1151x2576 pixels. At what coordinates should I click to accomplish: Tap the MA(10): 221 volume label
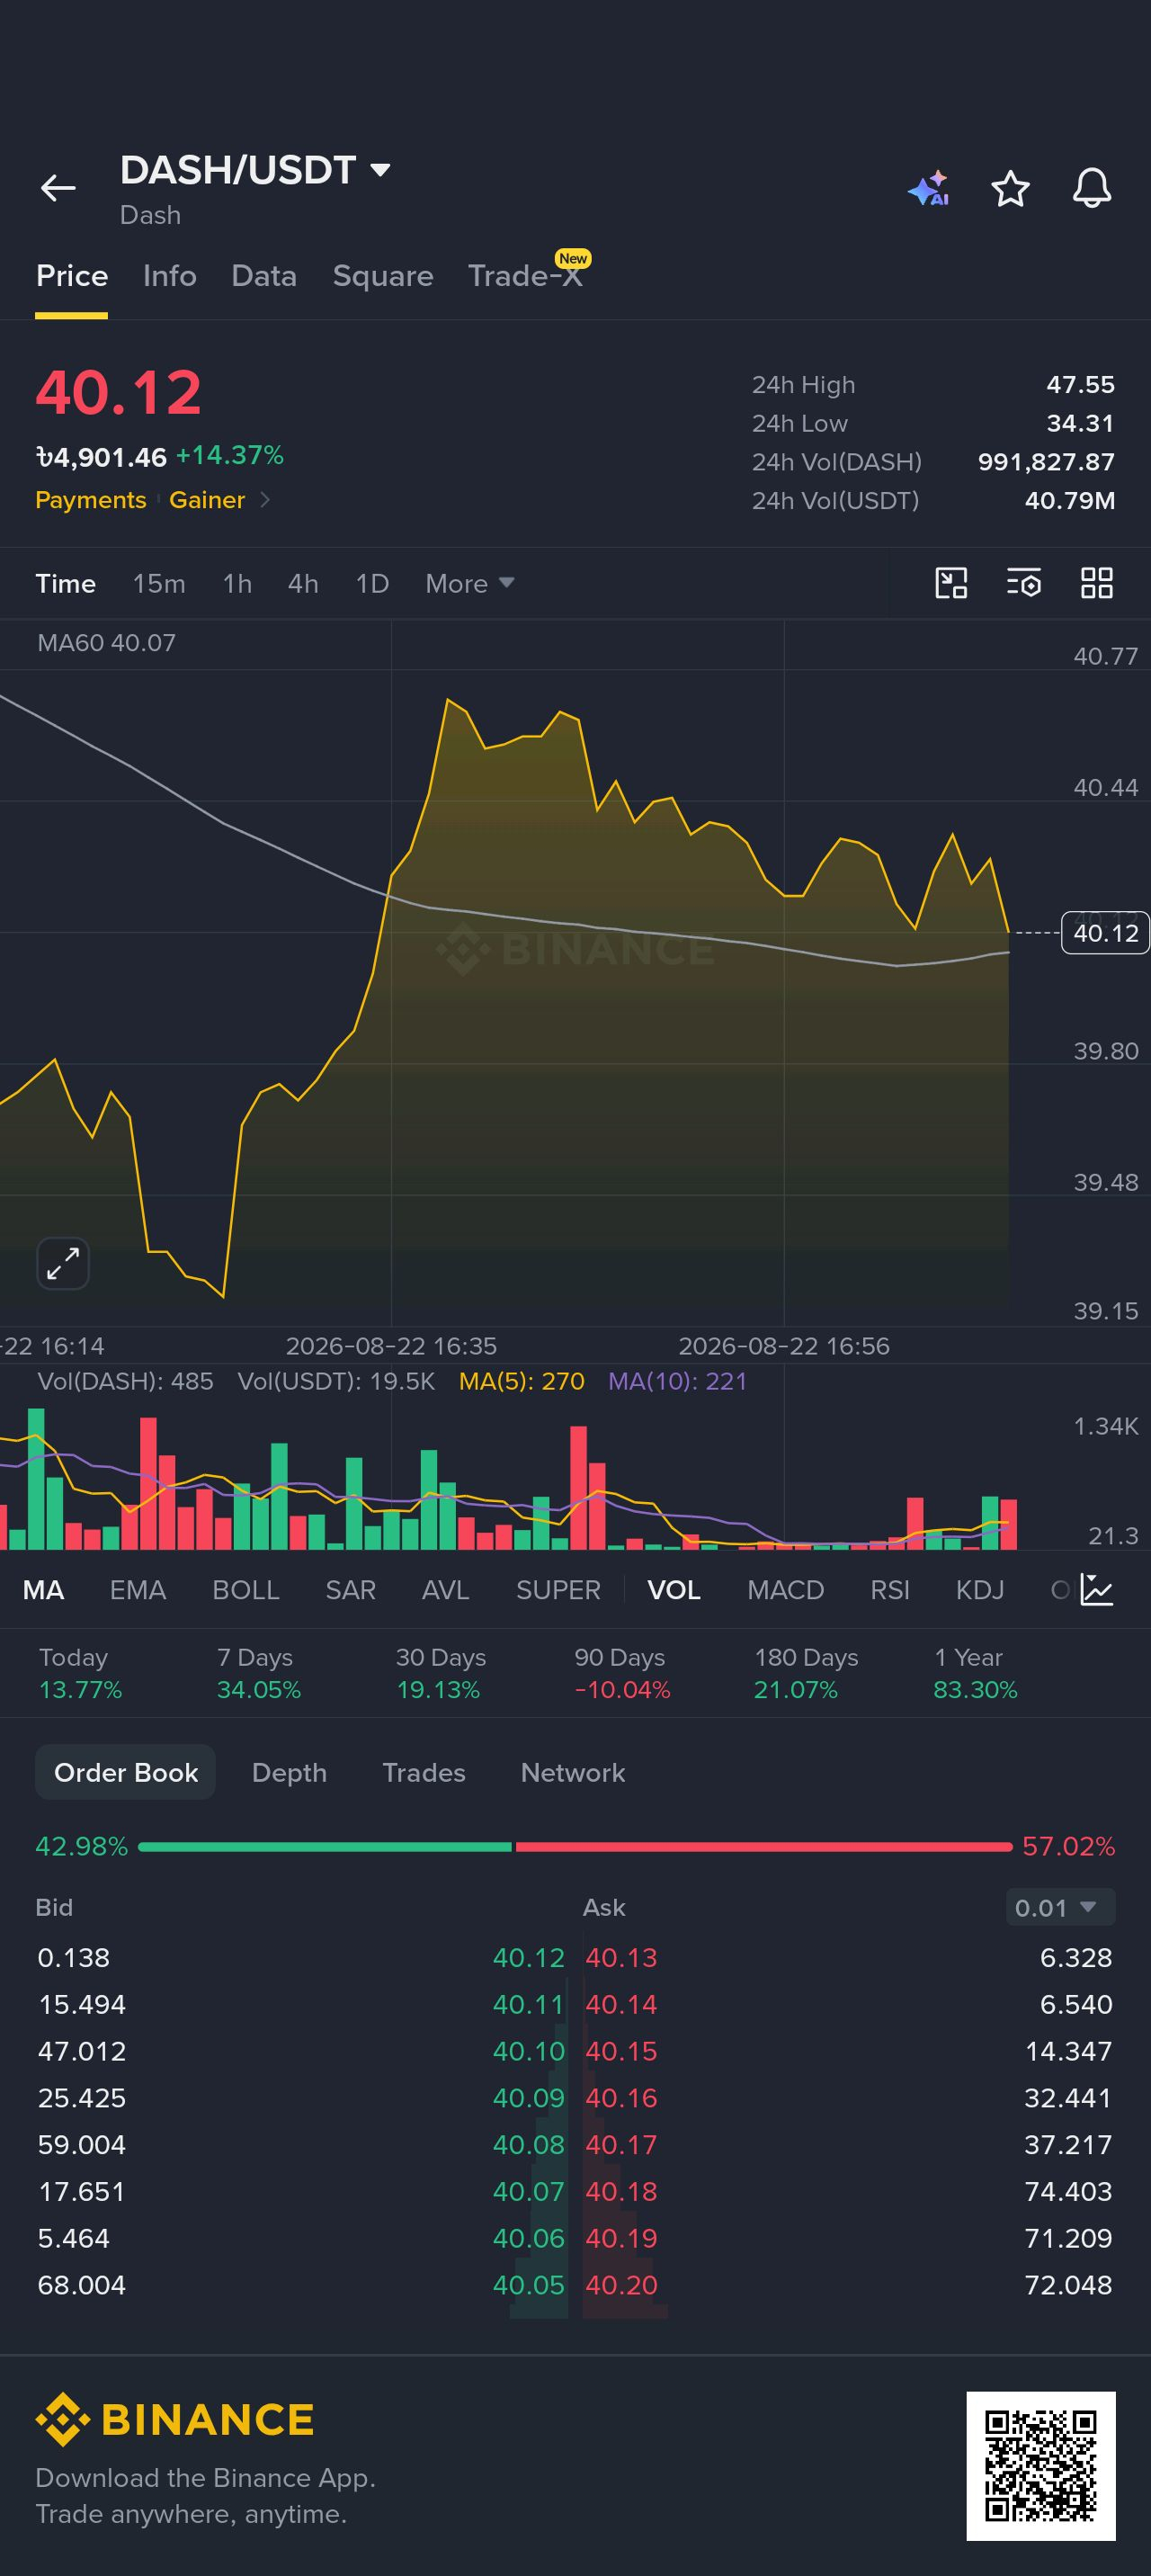pos(678,1381)
